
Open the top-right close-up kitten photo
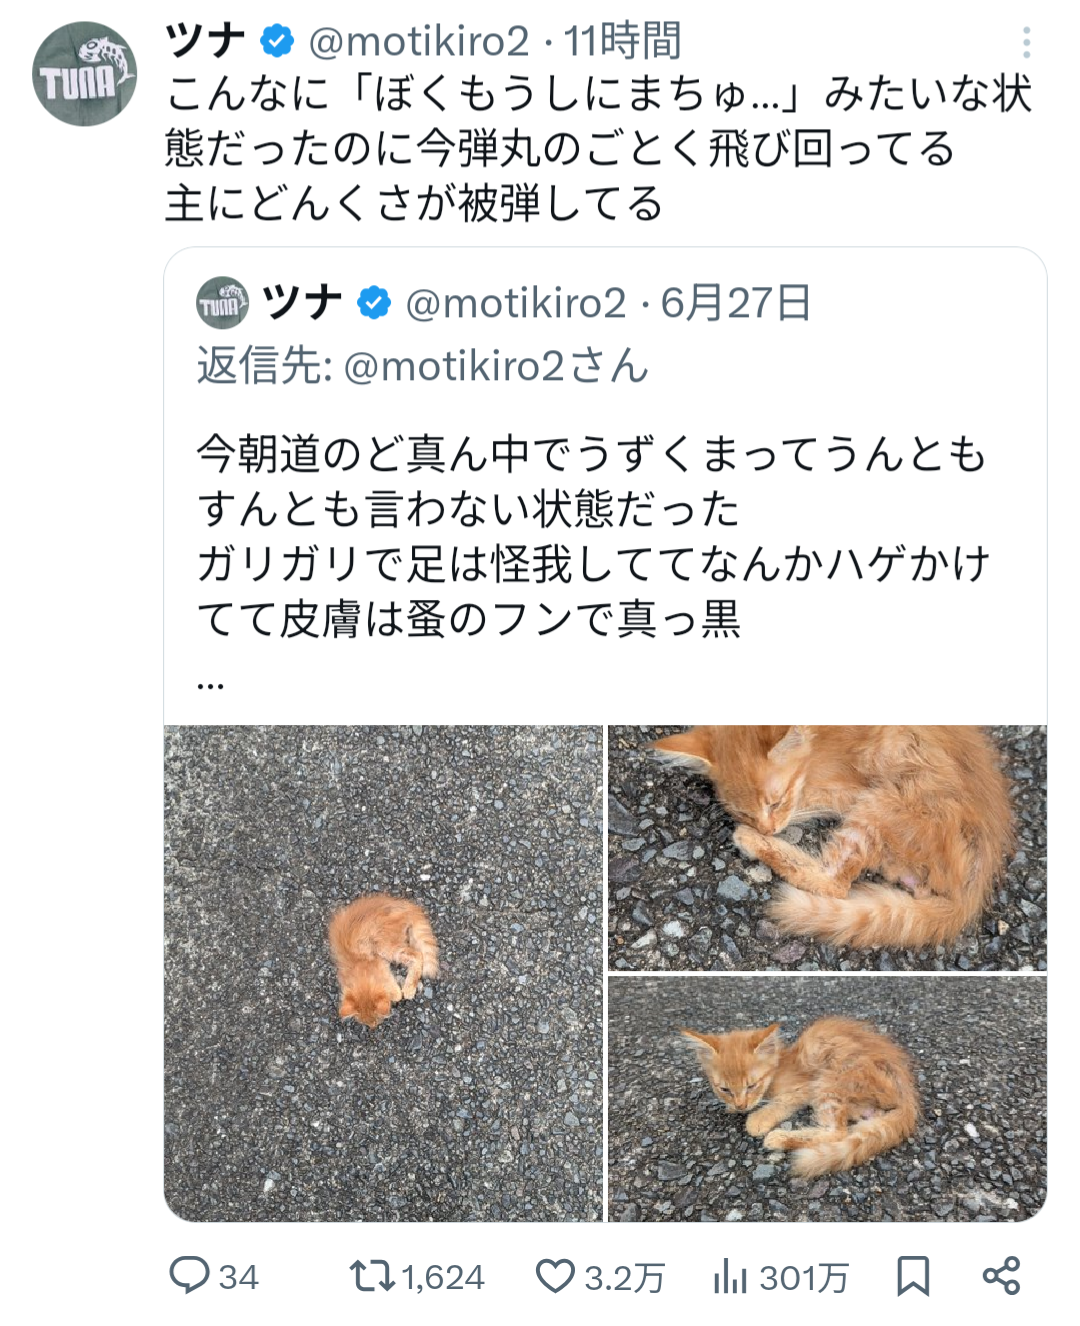tap(827, 848)
